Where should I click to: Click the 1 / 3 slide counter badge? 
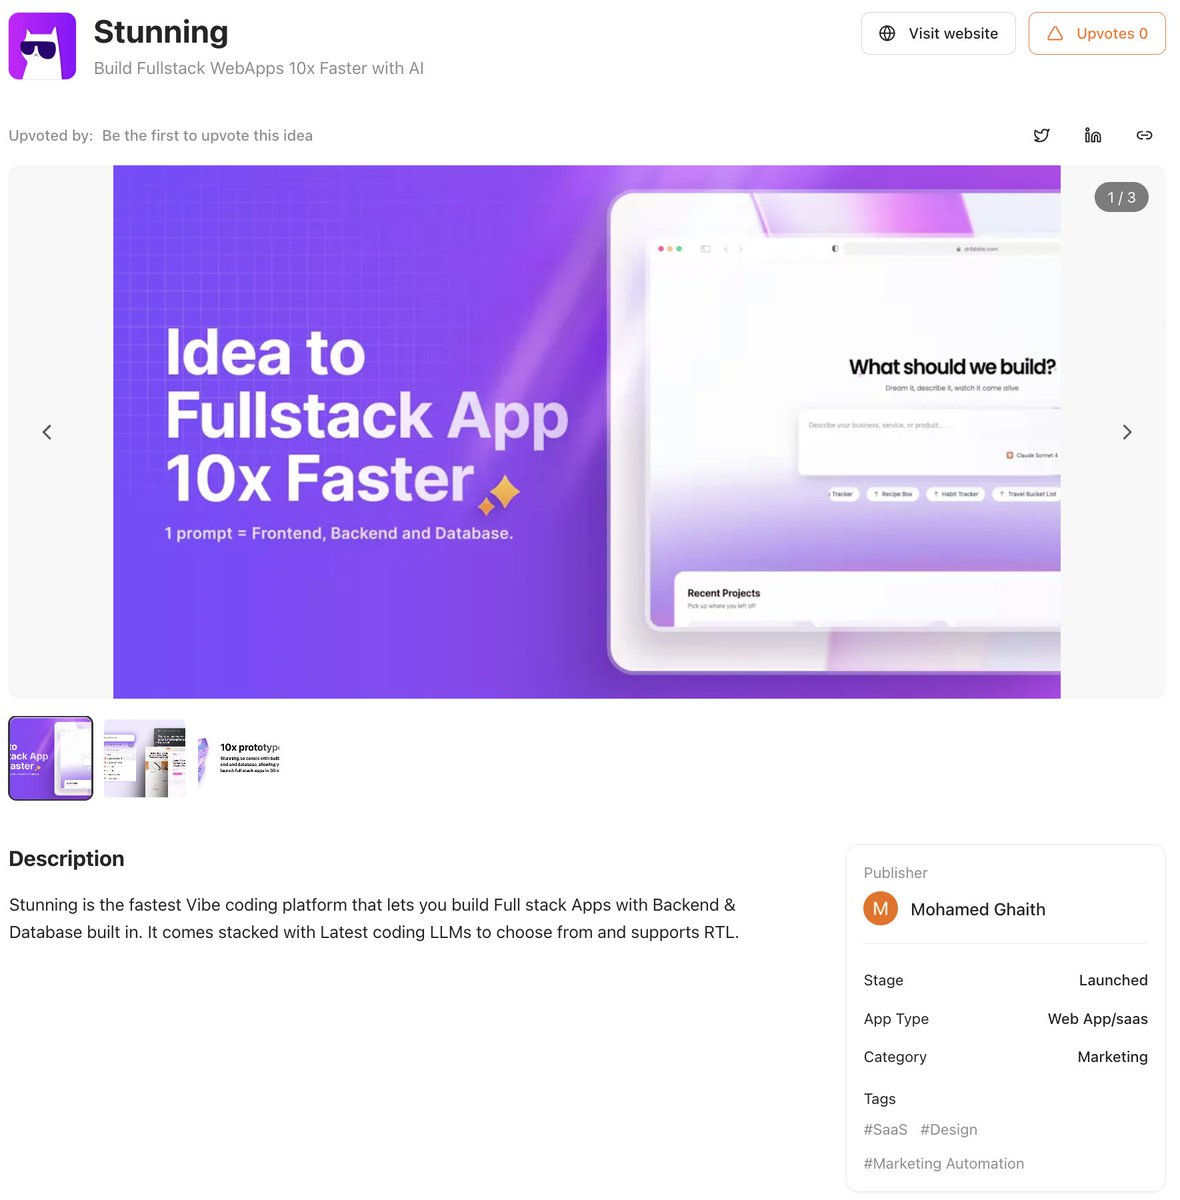(x=1121, y=197)
